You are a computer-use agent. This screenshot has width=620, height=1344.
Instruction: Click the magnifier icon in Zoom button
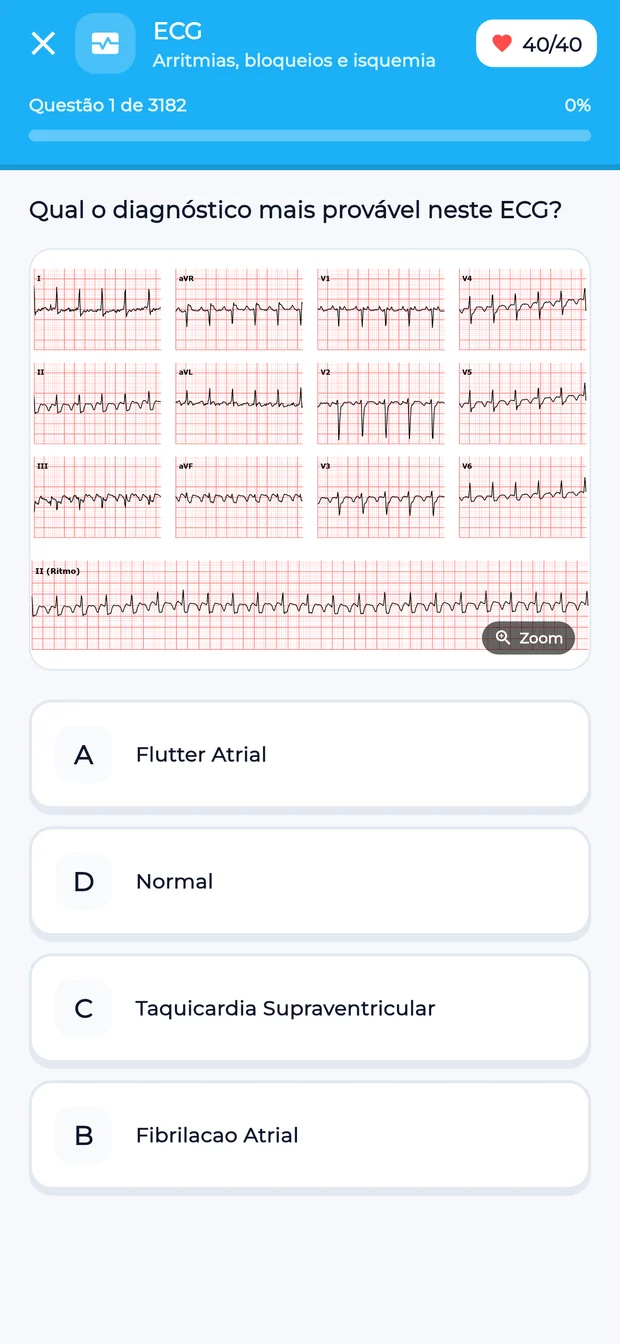pos(503,638)
